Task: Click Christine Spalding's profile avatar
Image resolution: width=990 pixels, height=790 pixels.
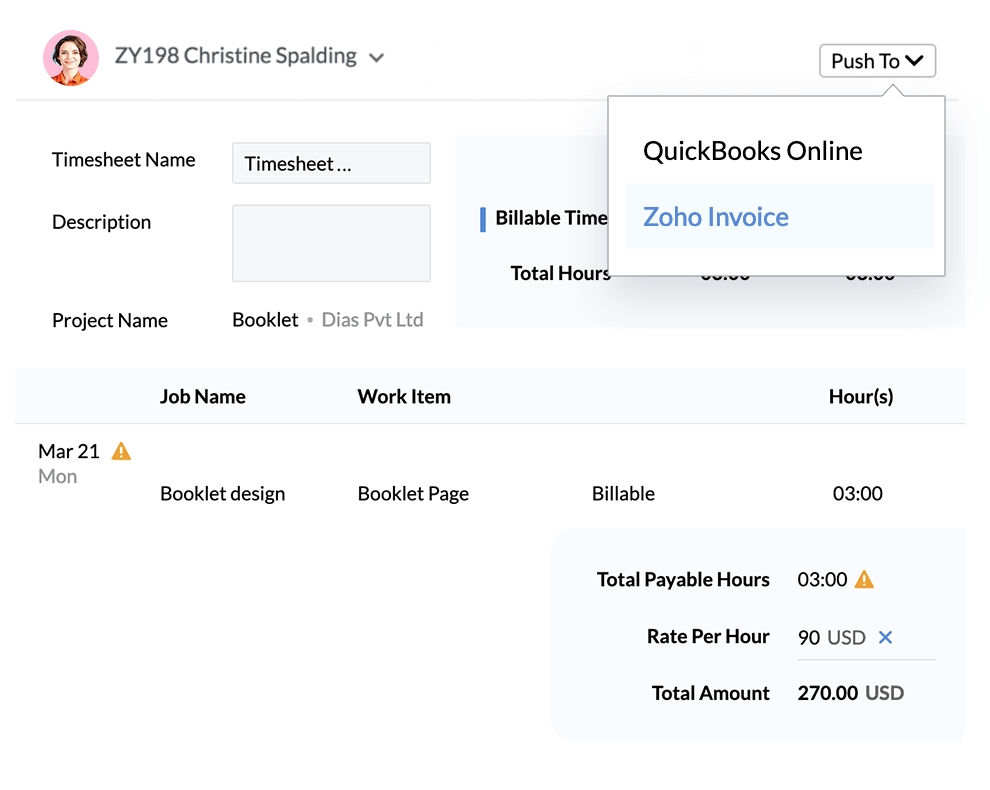Action: (x=71, y=57)
